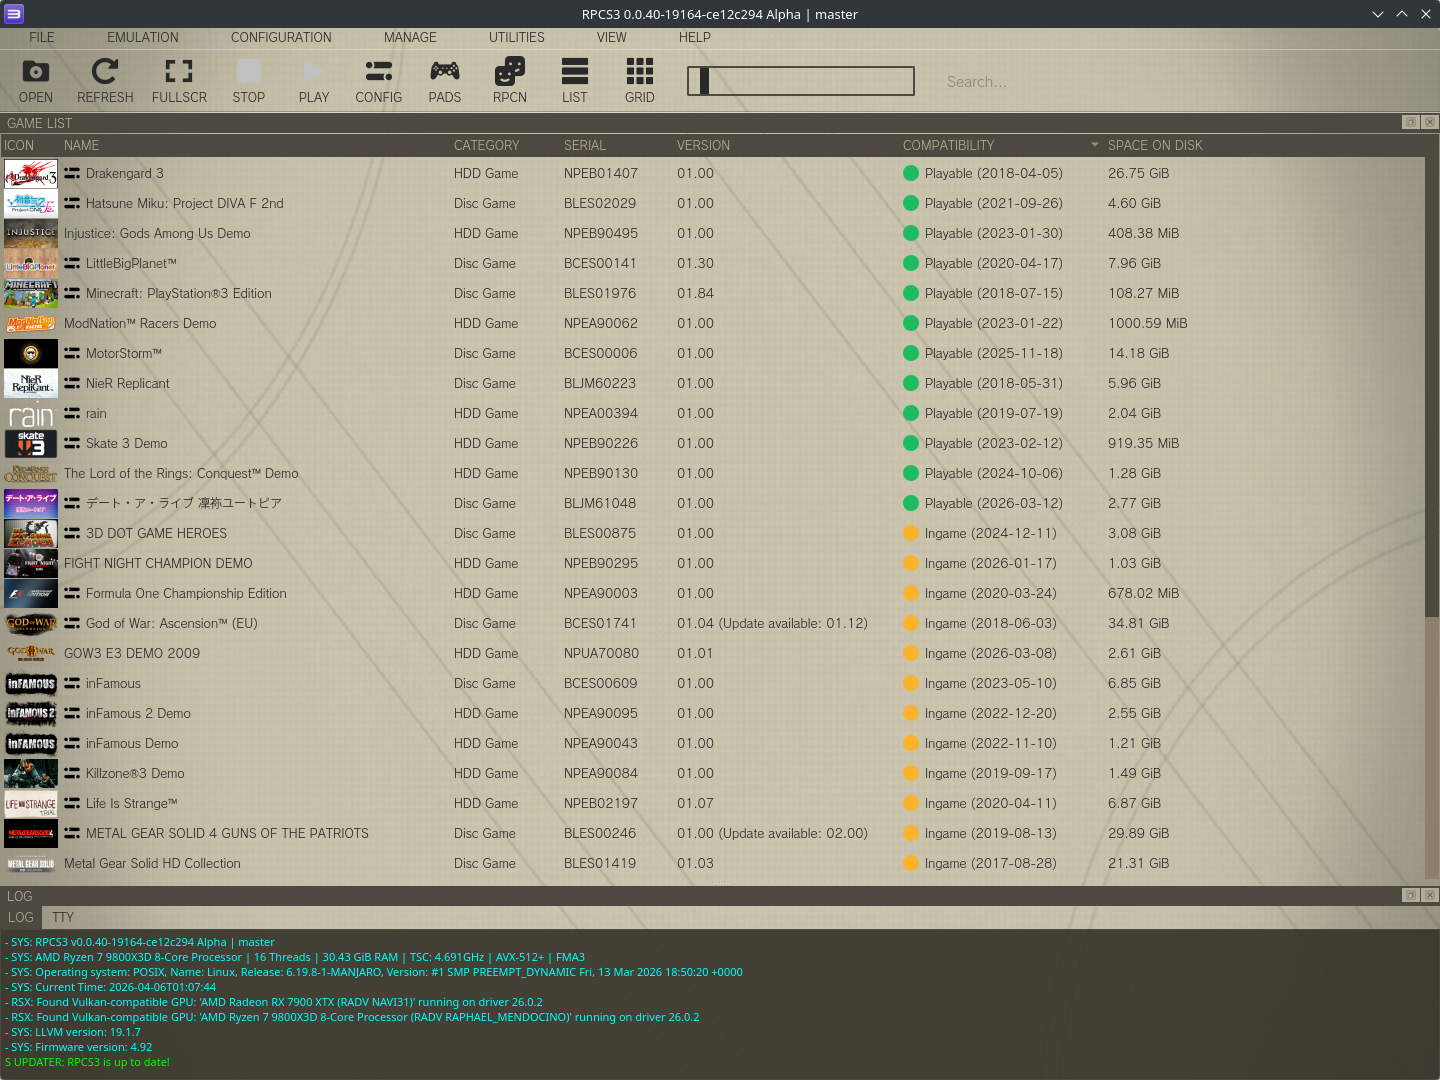Sort by the Space On Disk header
The height and width of the screenshot is (1080, 1440).
point(1155,145)
